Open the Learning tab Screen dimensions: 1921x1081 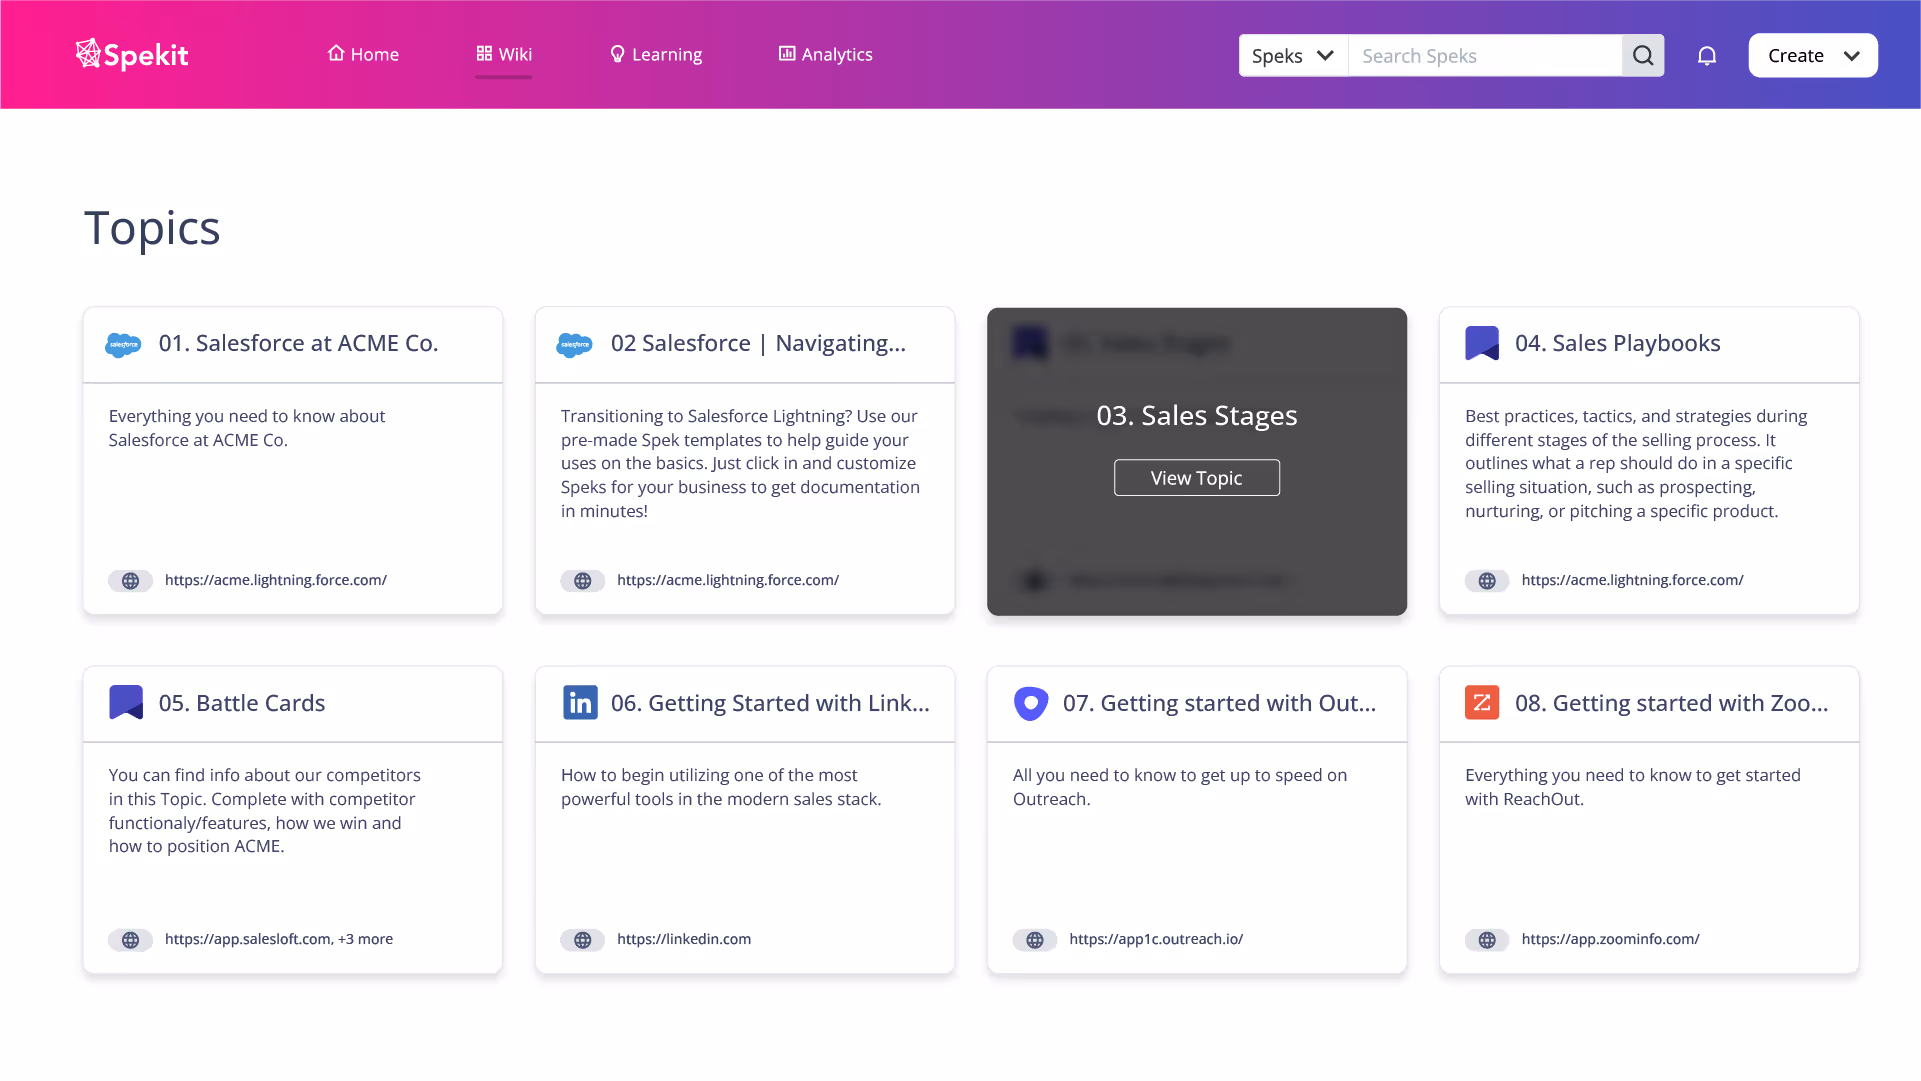point(656,54)
